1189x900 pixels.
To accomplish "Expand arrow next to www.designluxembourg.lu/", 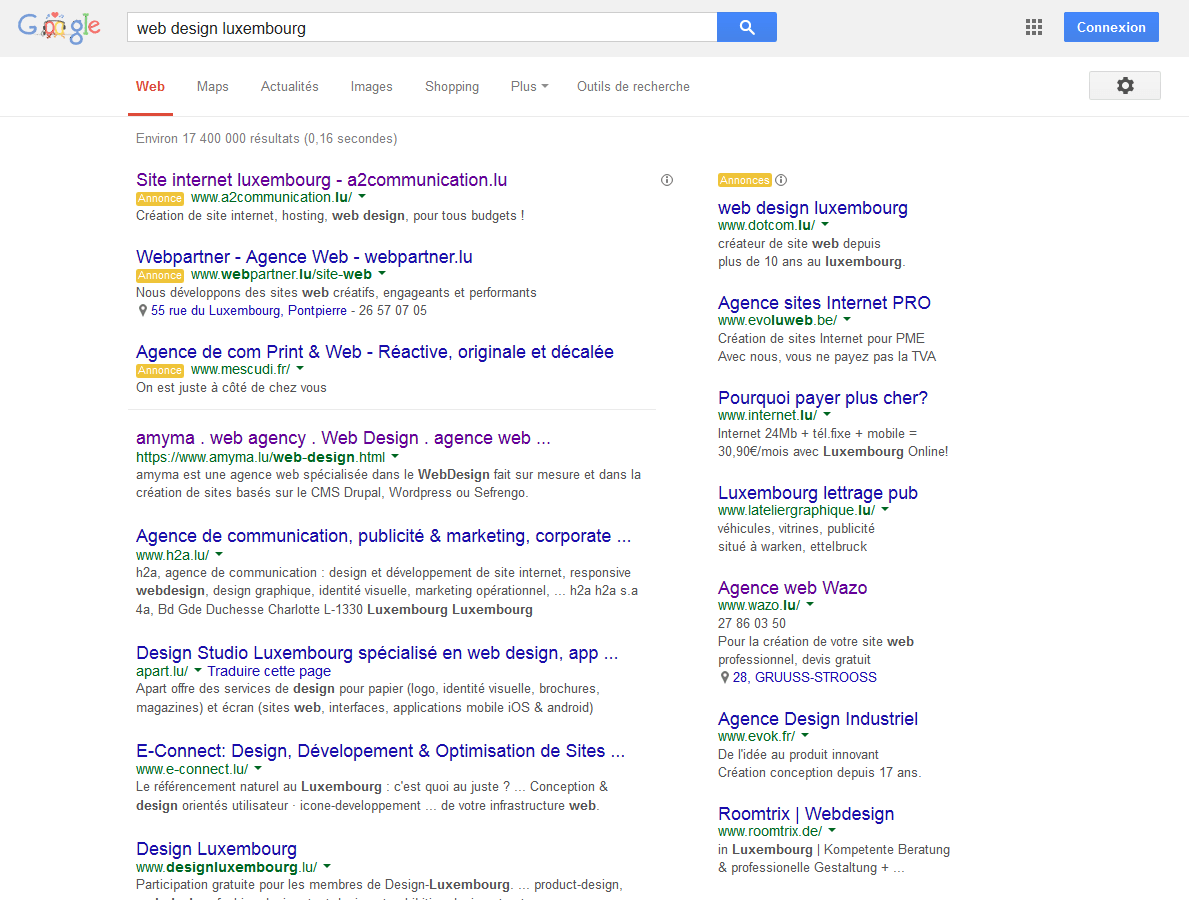I will (x=327, y=866).
